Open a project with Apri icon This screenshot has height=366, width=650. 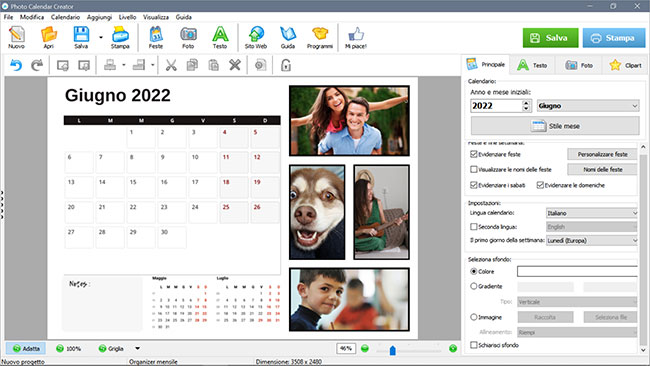coord(49,37)
